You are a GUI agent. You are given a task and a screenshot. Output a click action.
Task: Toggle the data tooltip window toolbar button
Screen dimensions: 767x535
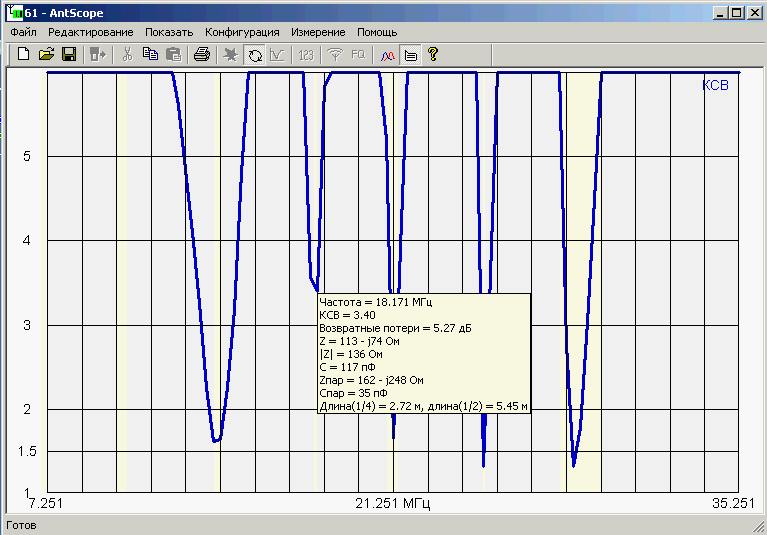[410, 55]
